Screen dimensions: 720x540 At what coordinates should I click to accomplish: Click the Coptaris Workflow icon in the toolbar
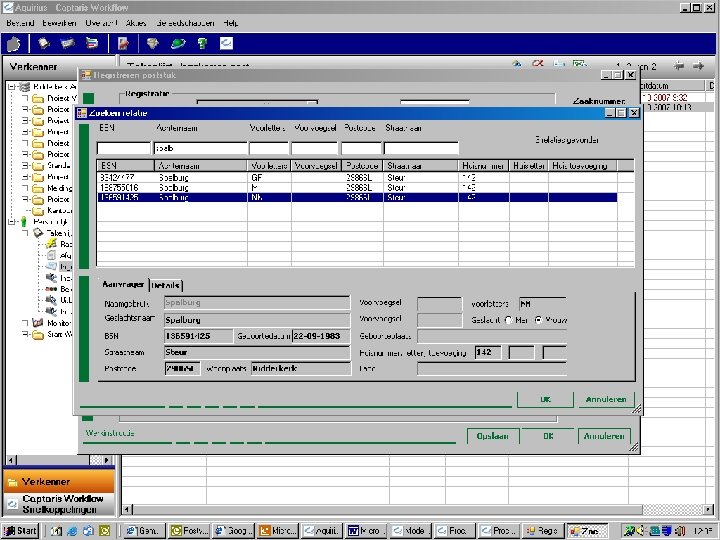[226, 43]
